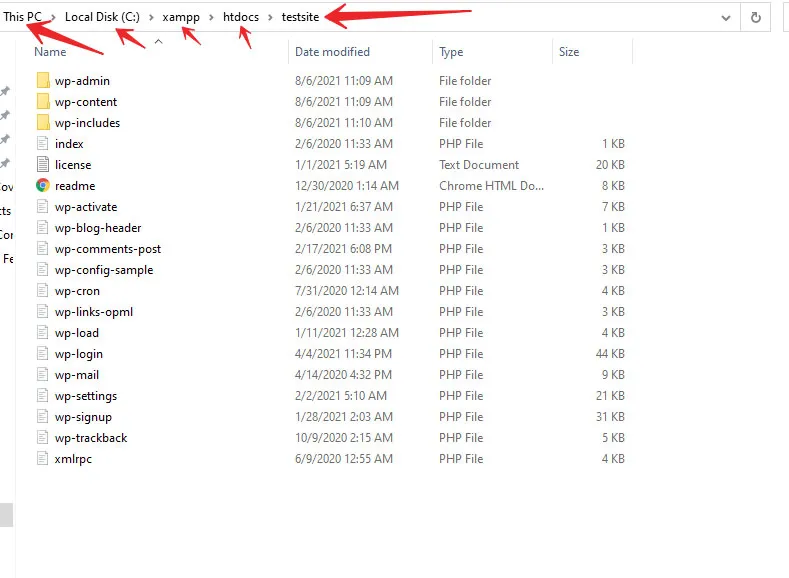Select the wp-links-opml file name

coord(94,312)
